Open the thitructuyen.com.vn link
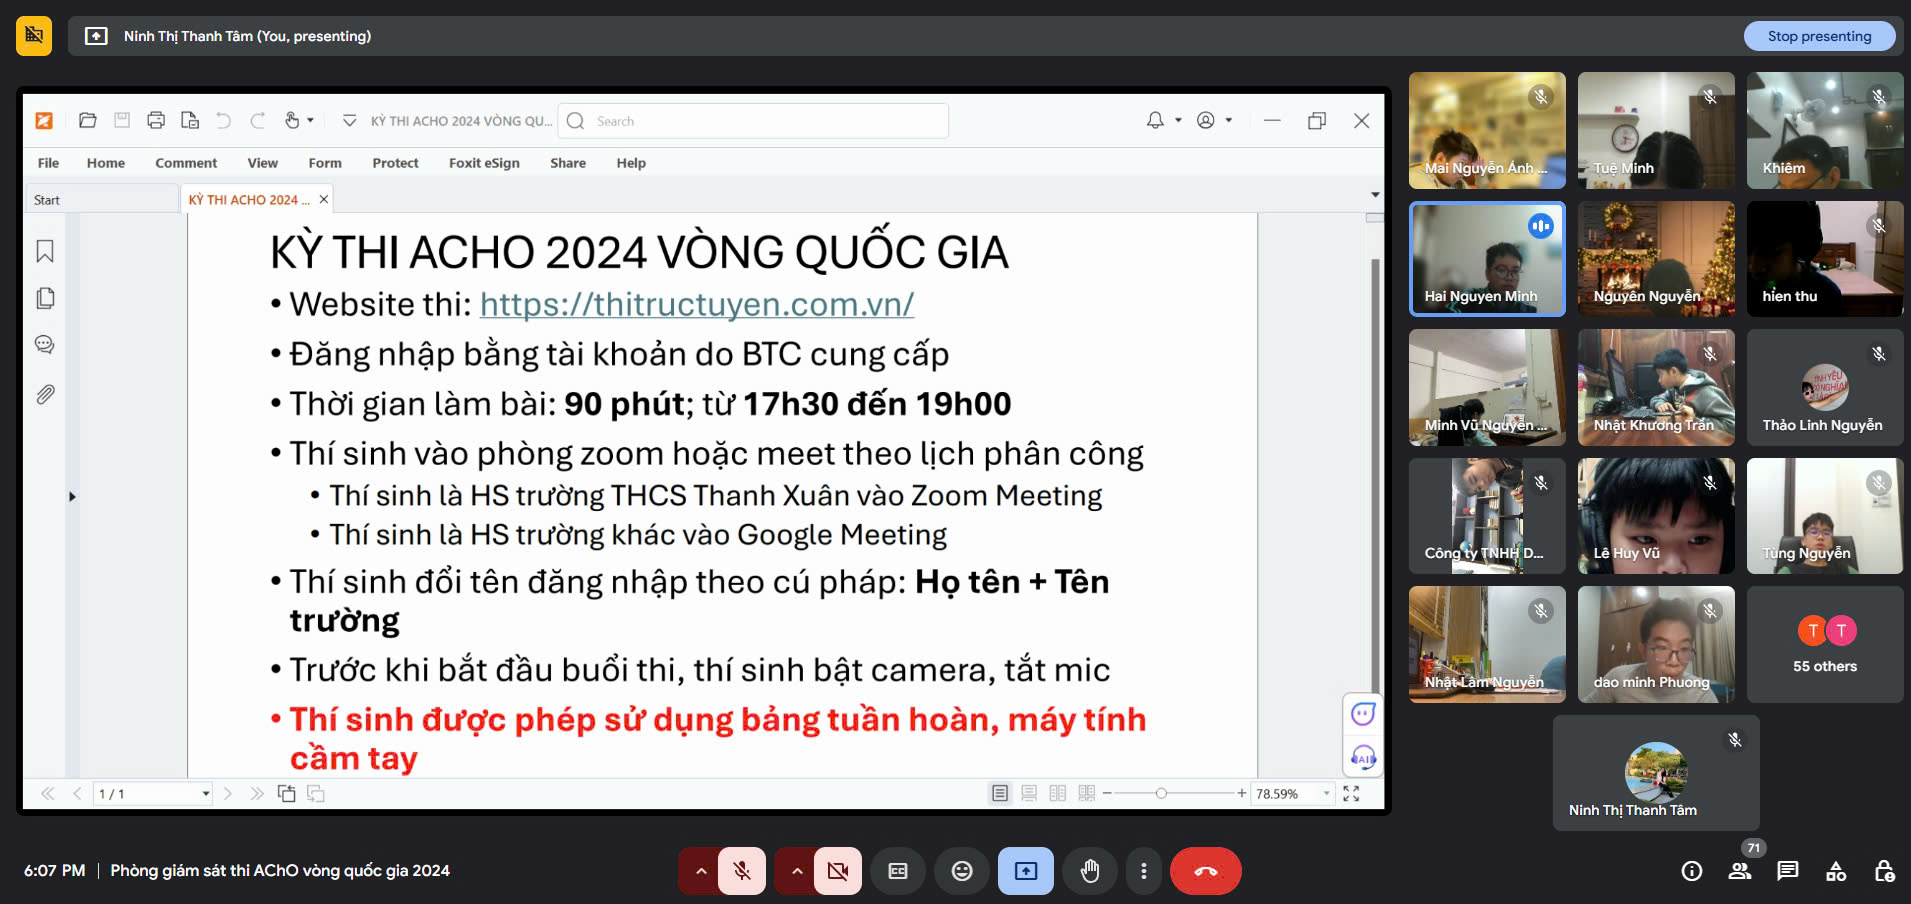 coord(696,304)
